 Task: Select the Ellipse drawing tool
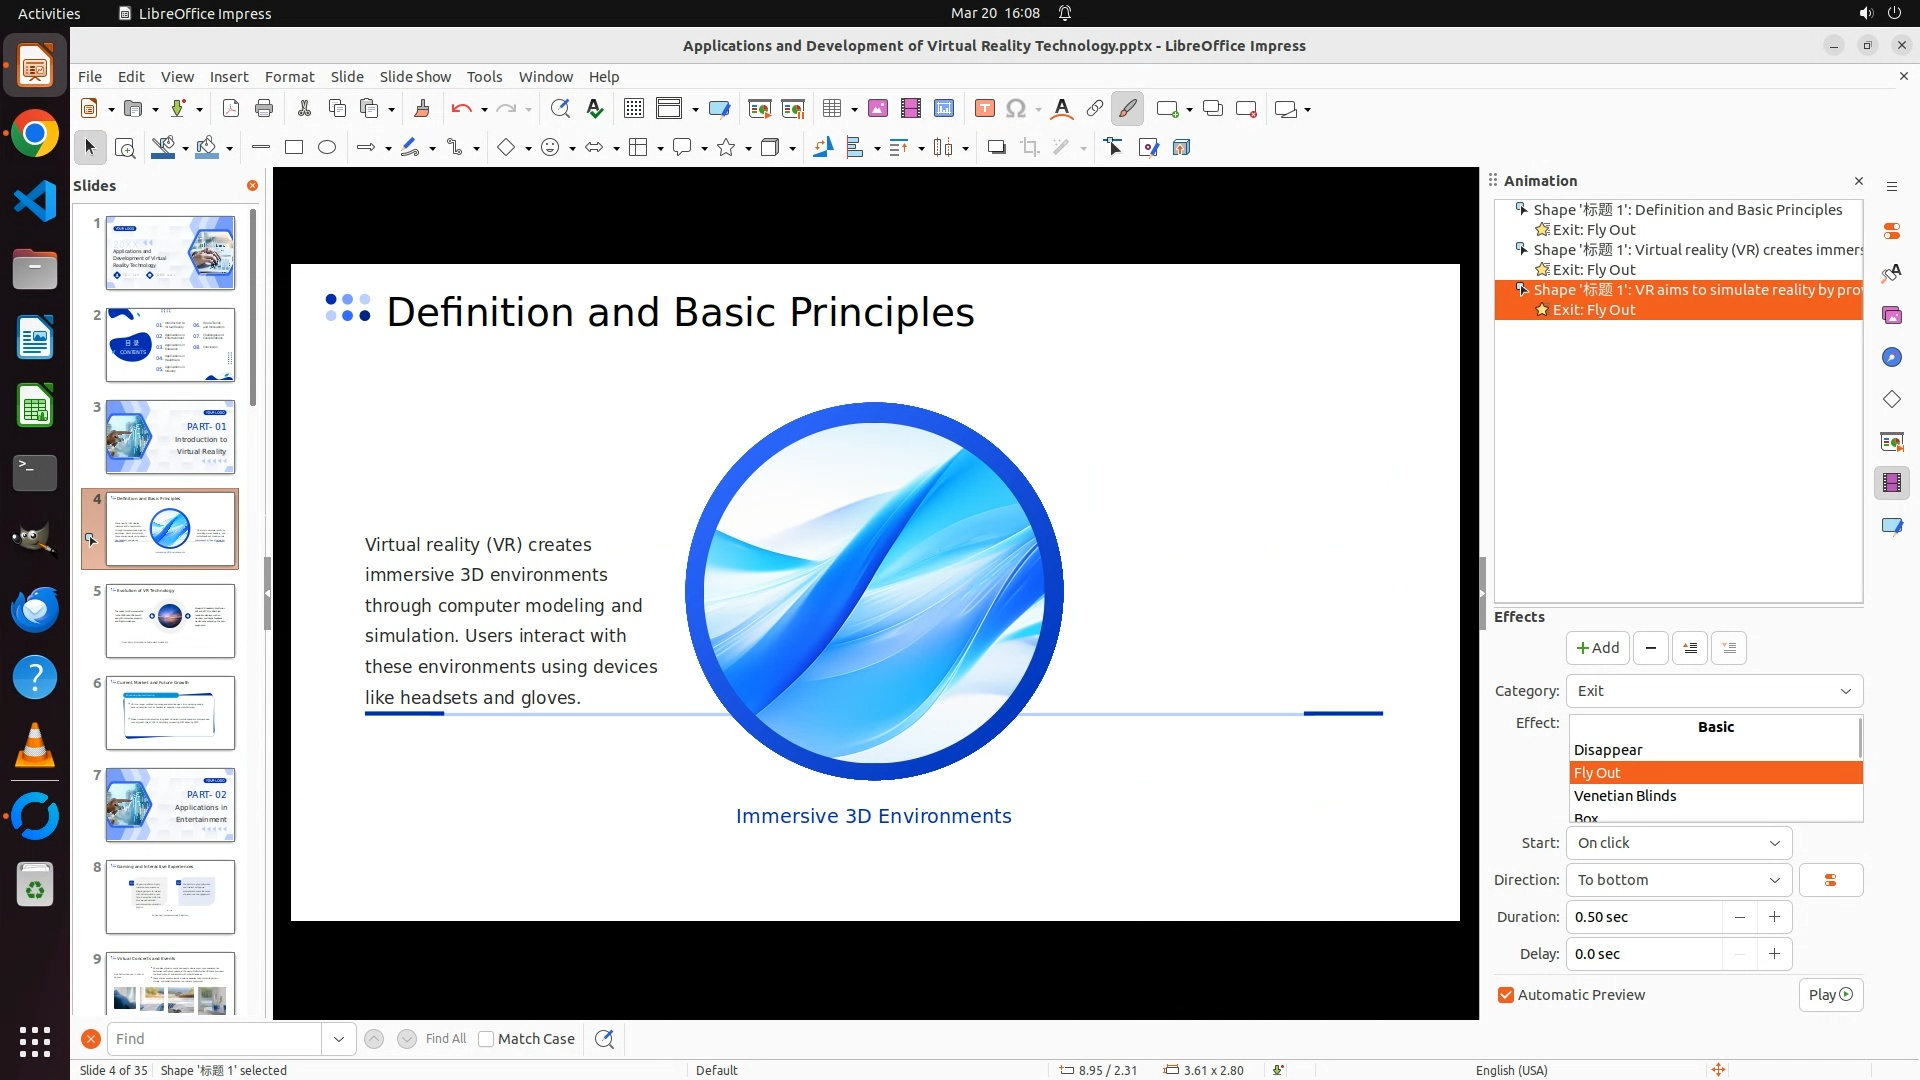[327, 148]
